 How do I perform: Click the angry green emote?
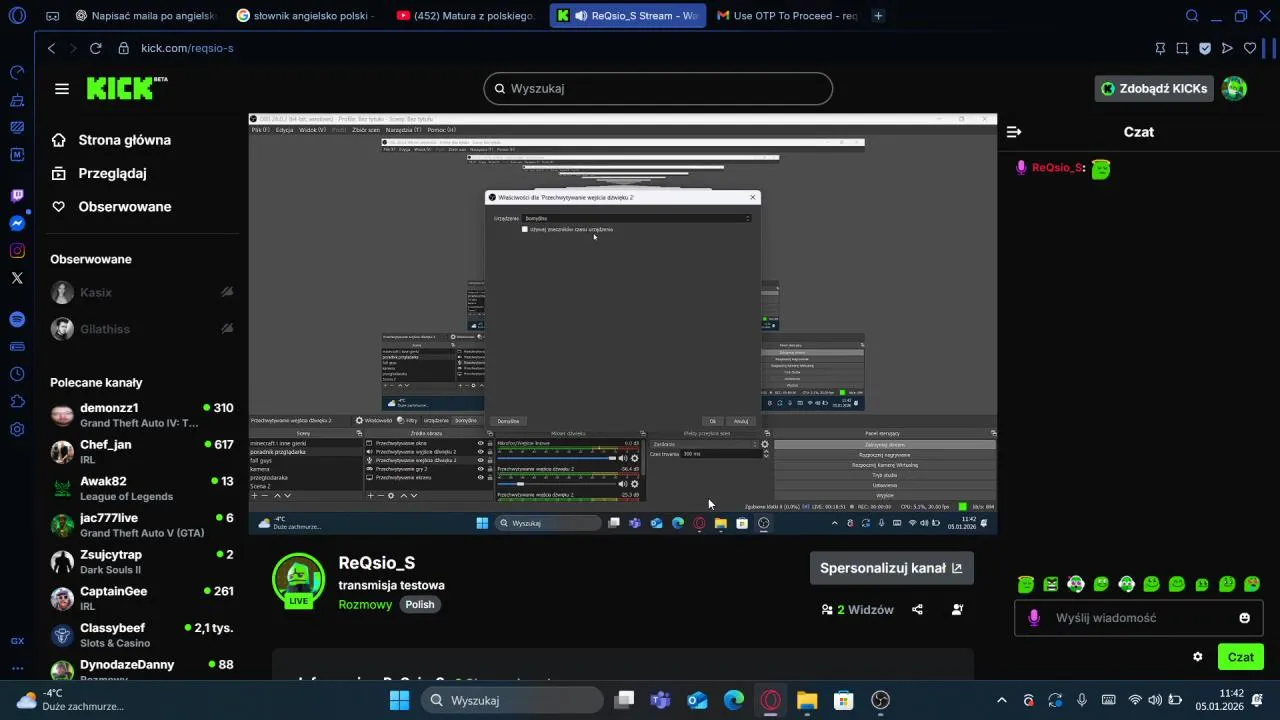(1050, 584)
